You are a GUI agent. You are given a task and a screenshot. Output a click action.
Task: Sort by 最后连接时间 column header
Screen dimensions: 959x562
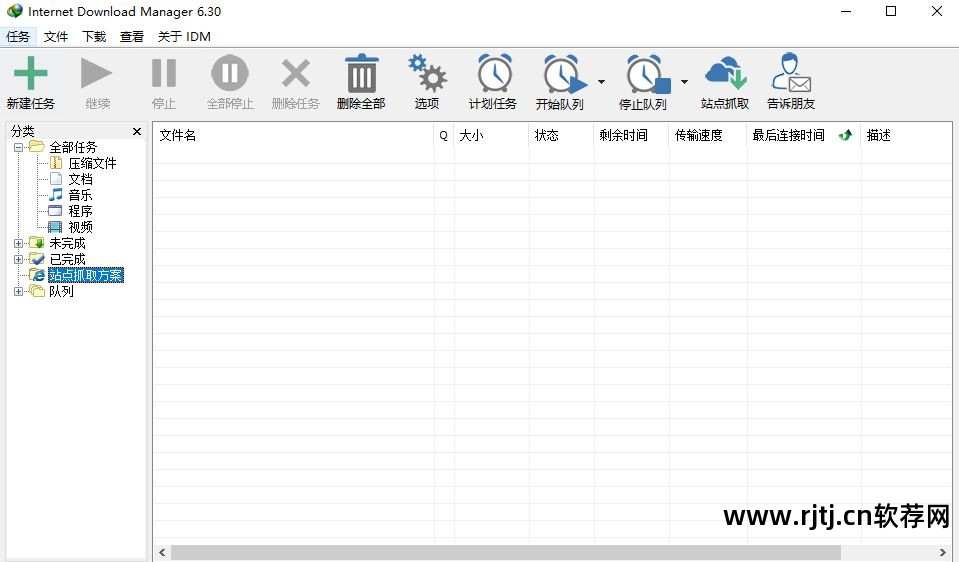tap(804, 135)
